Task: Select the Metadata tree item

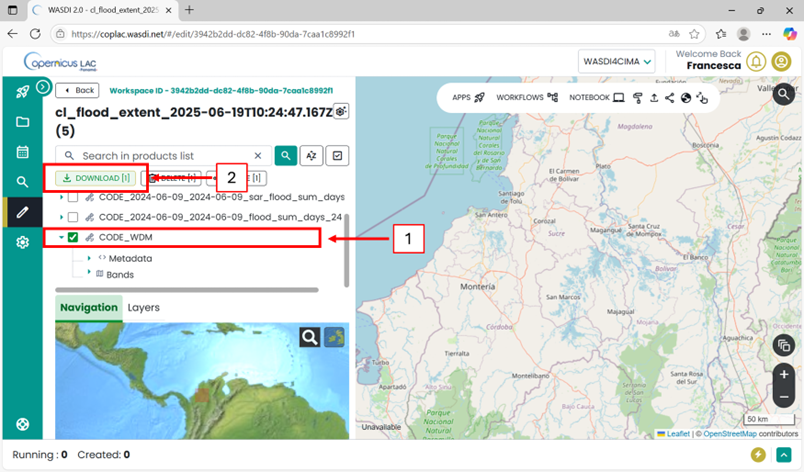Action: 130,258
